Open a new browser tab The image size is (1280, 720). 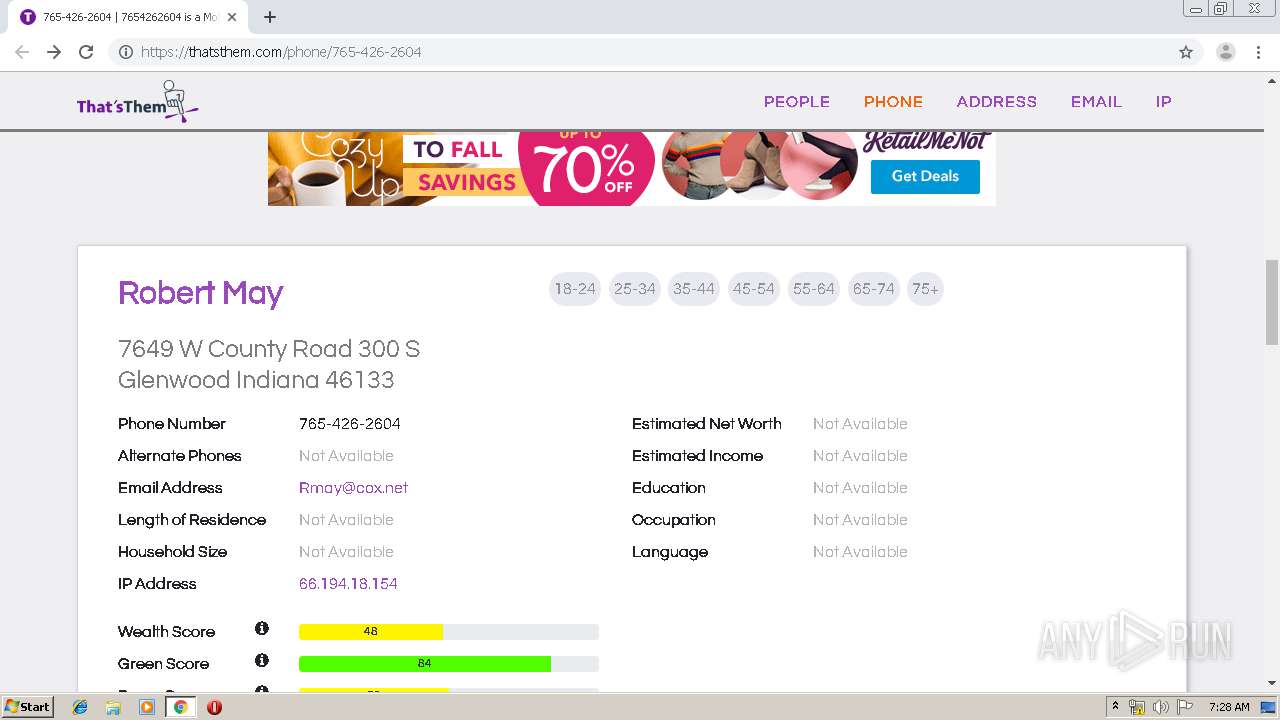(270, 17)
